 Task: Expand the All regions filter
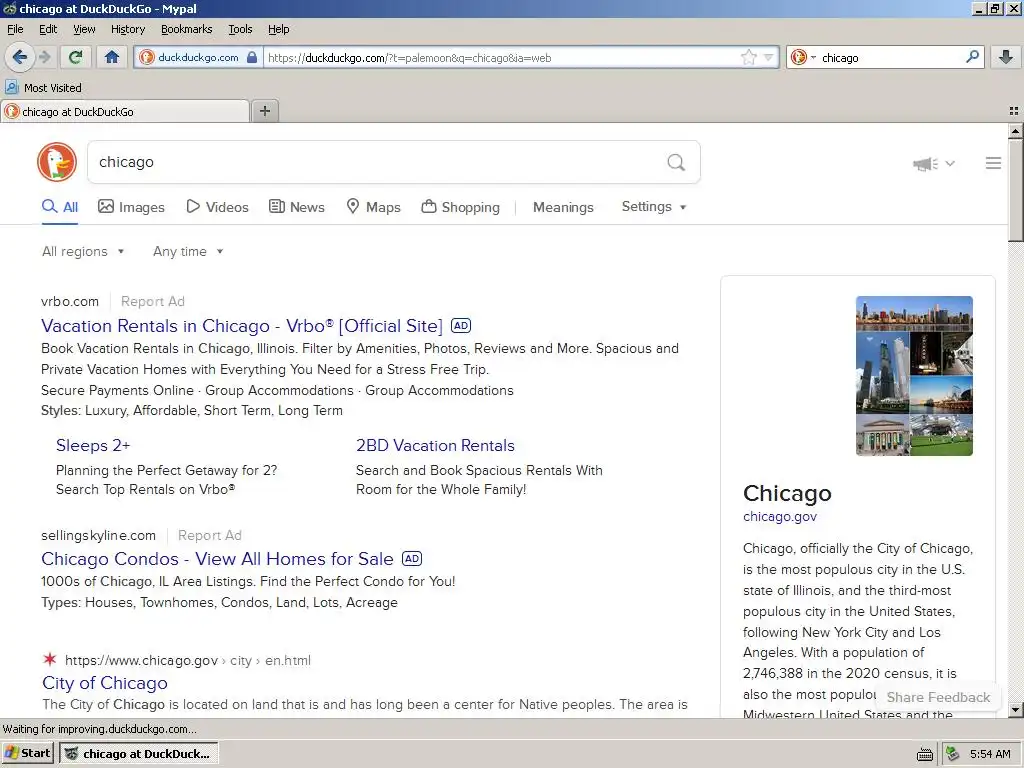click(83, 251)
